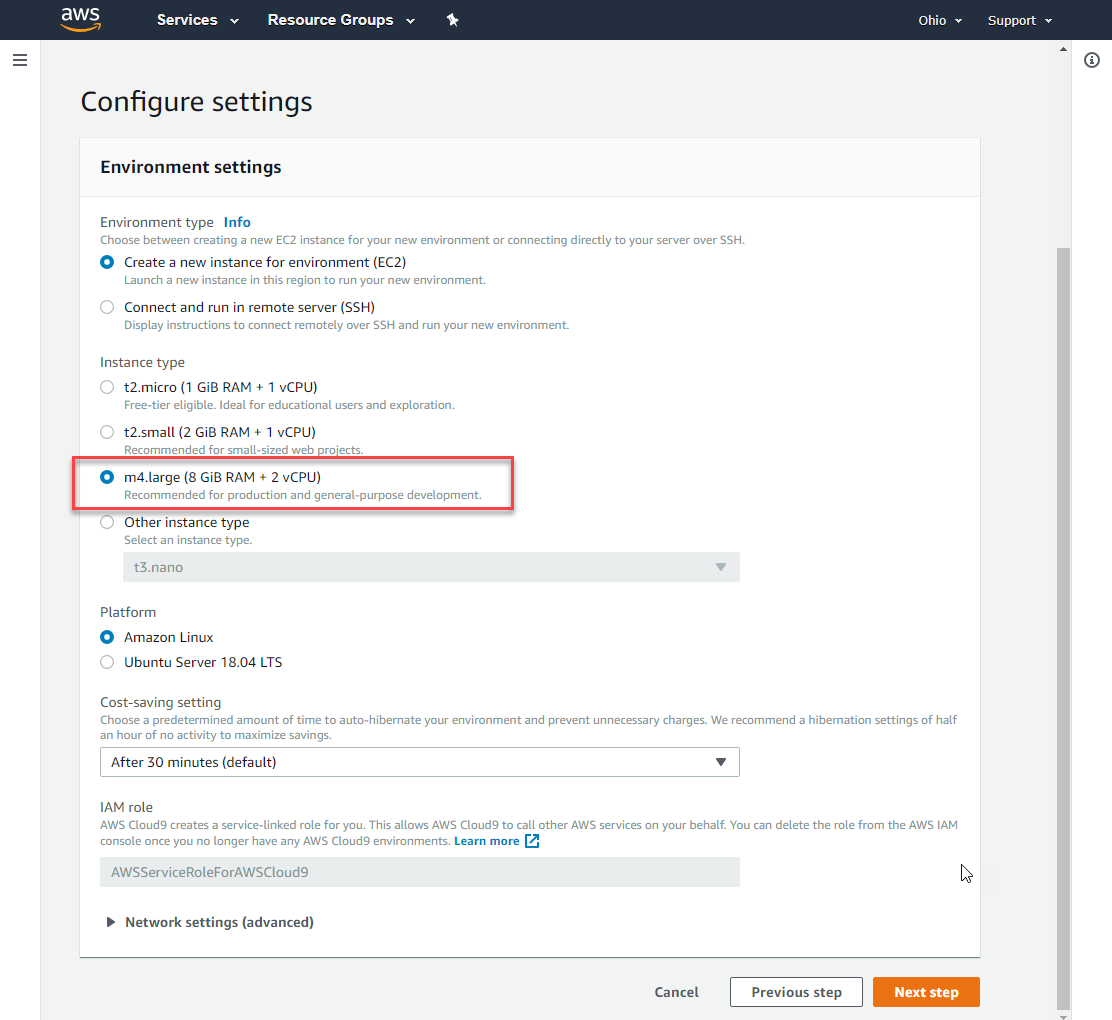Choose the t2.micro instance type
The height and width of the screenshot is (1020, 1112).
[107, 387]
